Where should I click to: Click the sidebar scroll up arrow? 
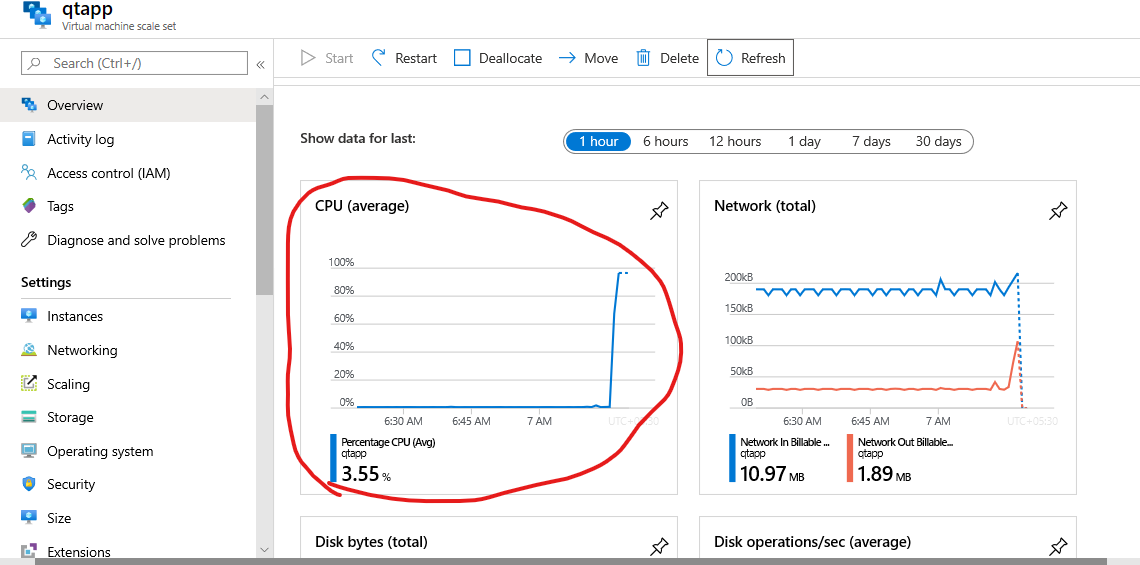click(265, 96)
